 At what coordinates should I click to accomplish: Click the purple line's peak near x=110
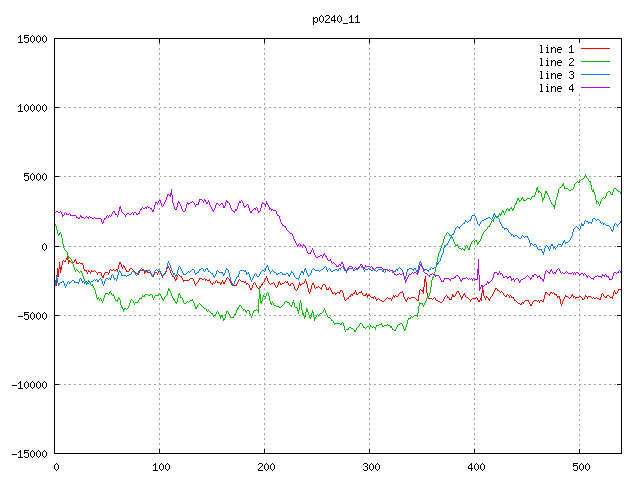click(171, 191)
